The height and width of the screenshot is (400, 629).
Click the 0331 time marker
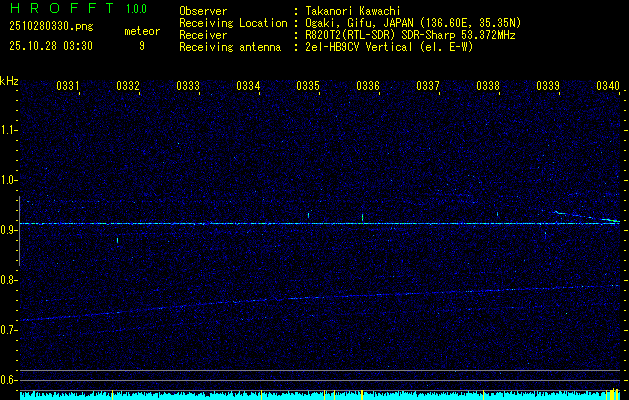(68, 86)
